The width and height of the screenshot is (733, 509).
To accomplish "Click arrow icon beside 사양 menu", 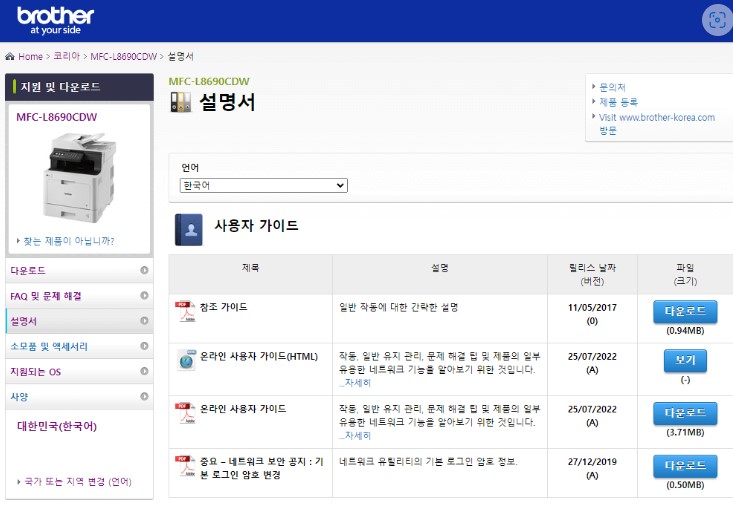I will (144, 396).
